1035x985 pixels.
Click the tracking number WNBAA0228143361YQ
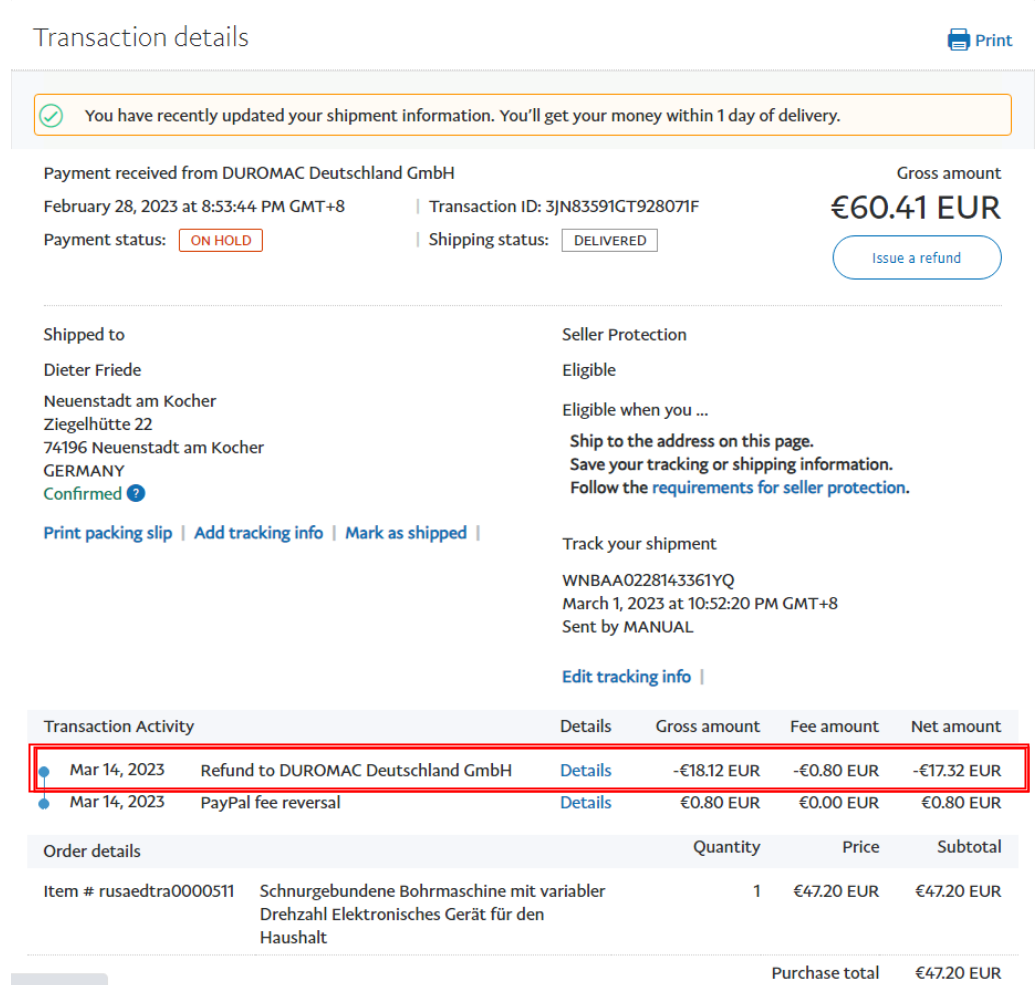point(649,580)
